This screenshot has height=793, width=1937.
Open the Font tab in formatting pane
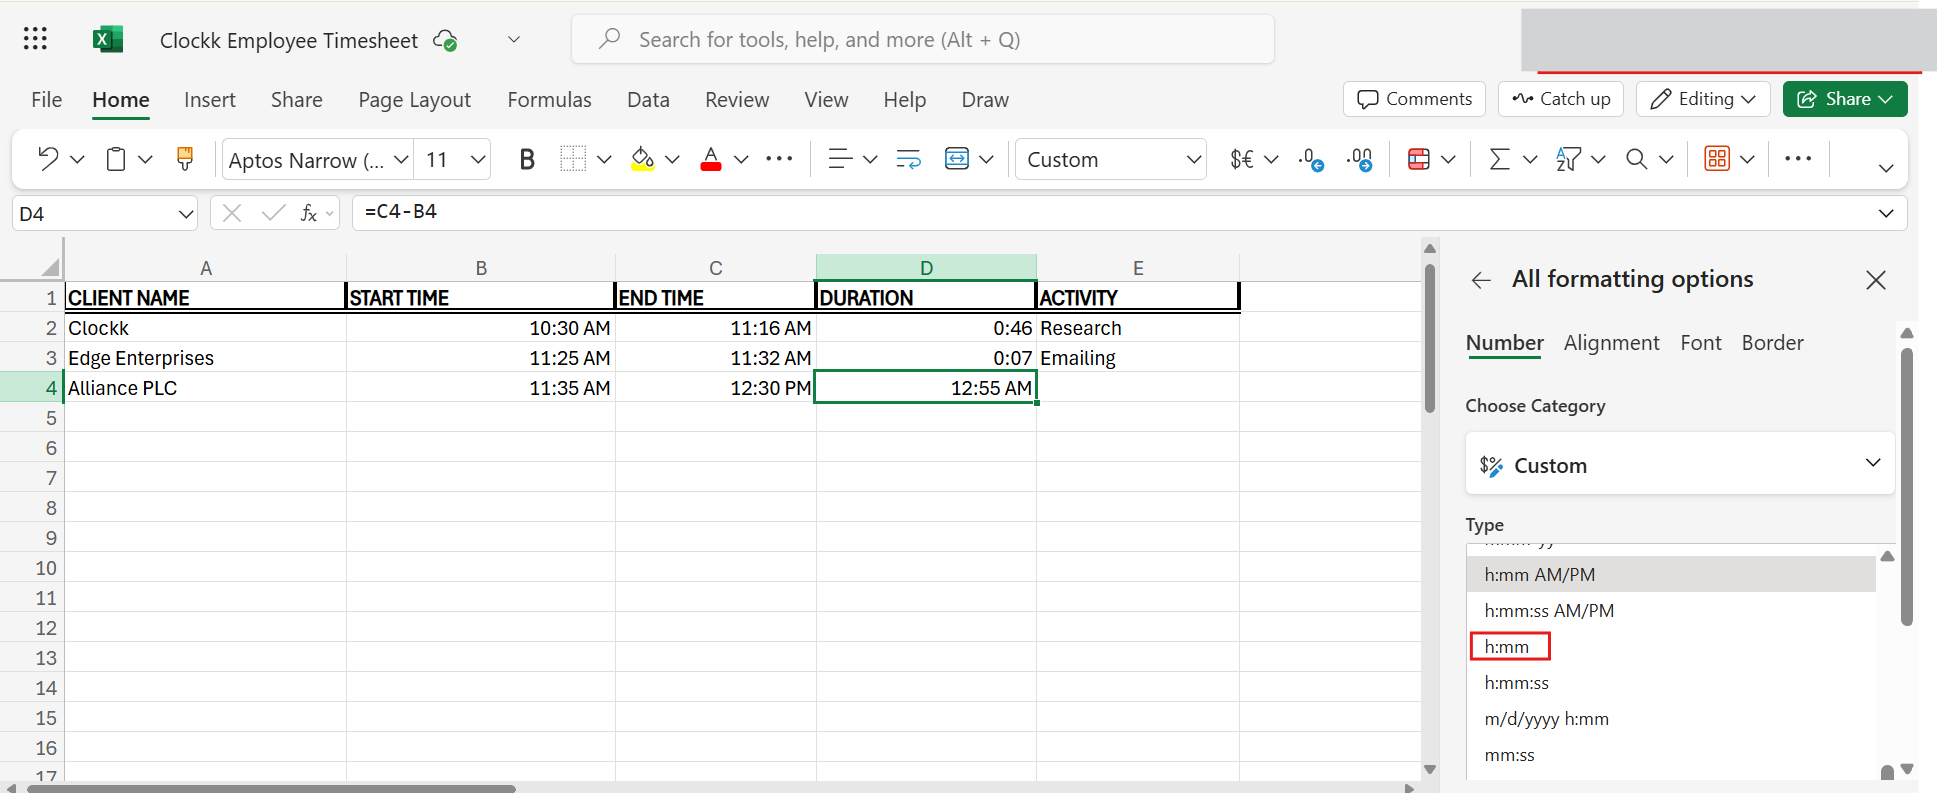(1701, 343)
